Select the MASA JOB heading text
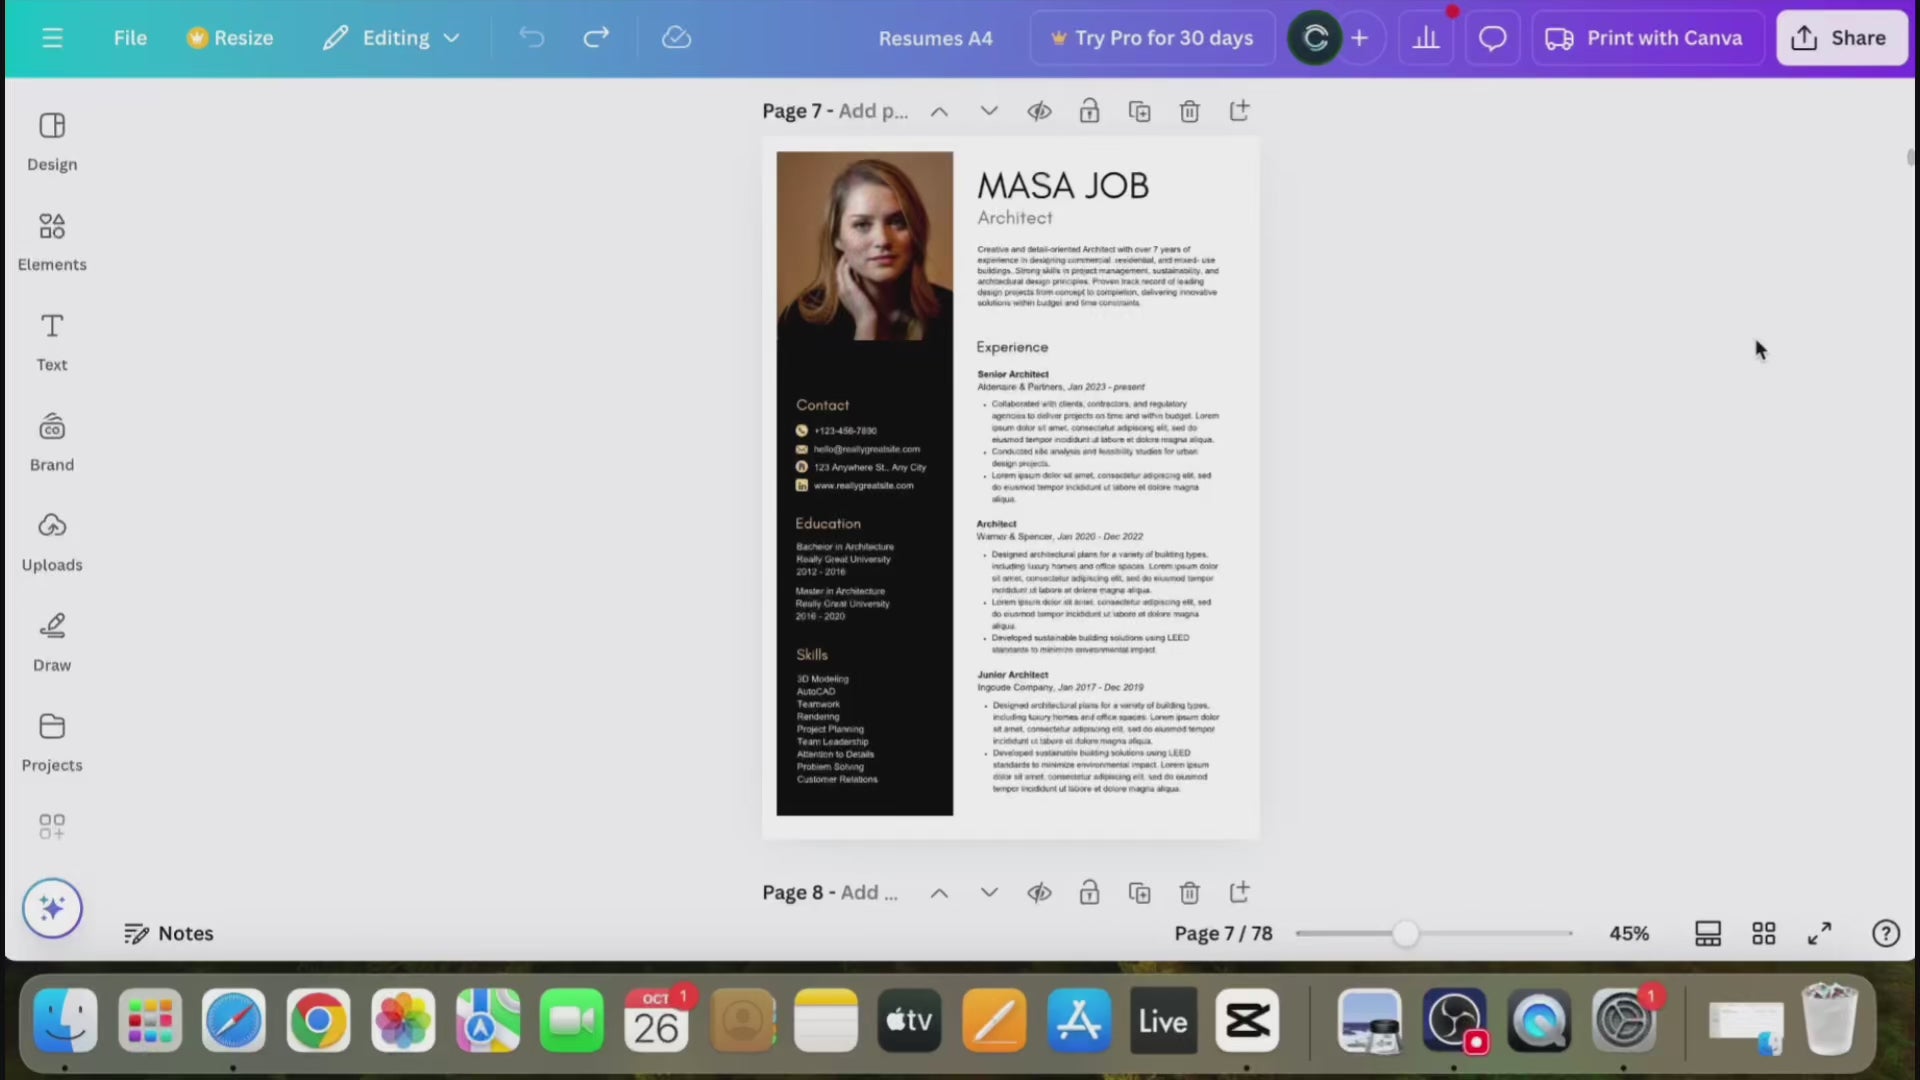The image size is (1920, 1080). (x=1063, y=186)
